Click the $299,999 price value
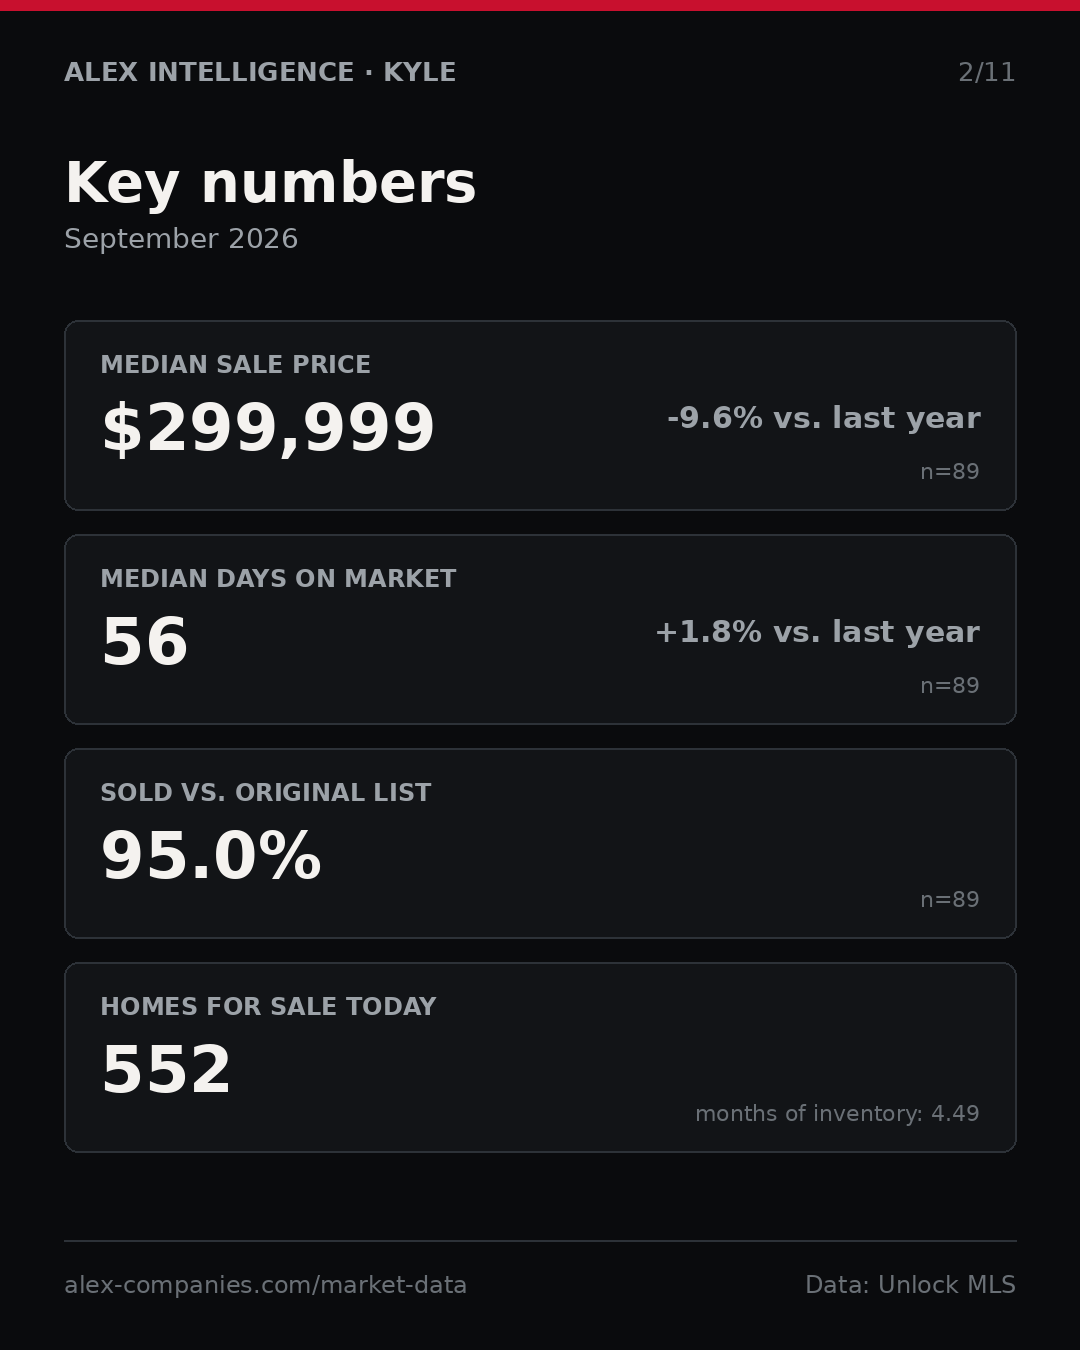1080x1350 pixels. pyautogui.click(x=268, y=429)
